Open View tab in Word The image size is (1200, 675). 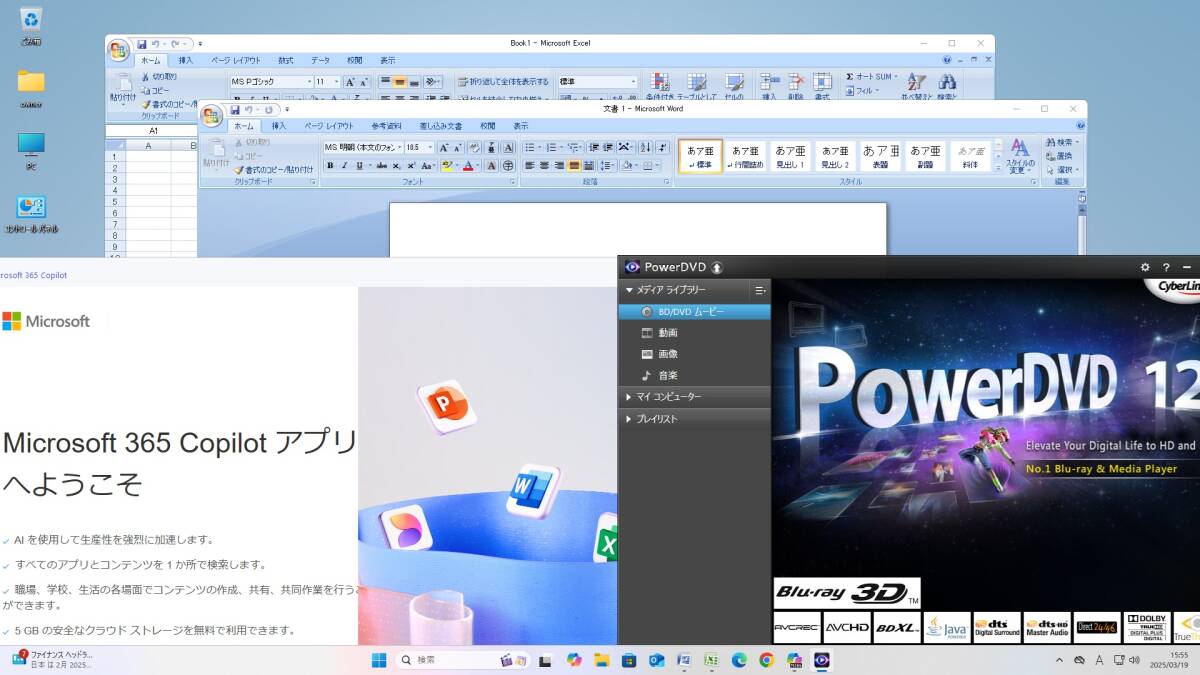[x=521, y=126]
